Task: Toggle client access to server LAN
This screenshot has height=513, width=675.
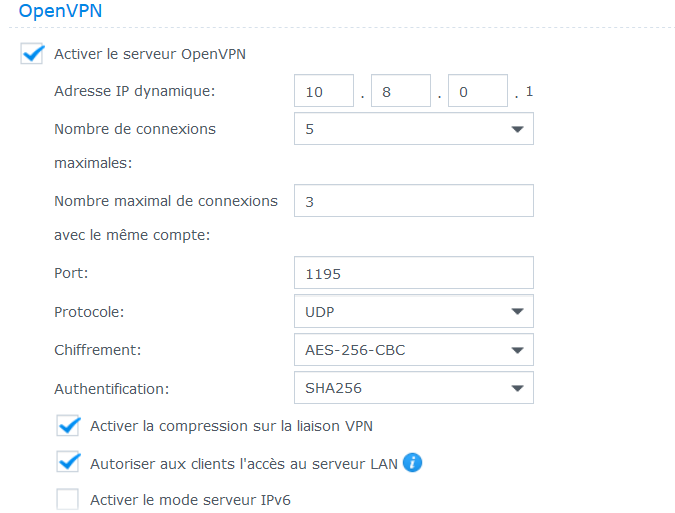Action: 68,462
